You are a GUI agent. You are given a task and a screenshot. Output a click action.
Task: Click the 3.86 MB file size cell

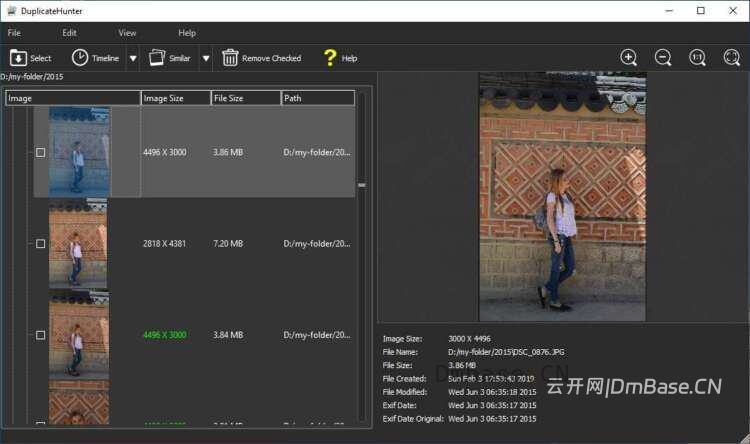[228, 152]
